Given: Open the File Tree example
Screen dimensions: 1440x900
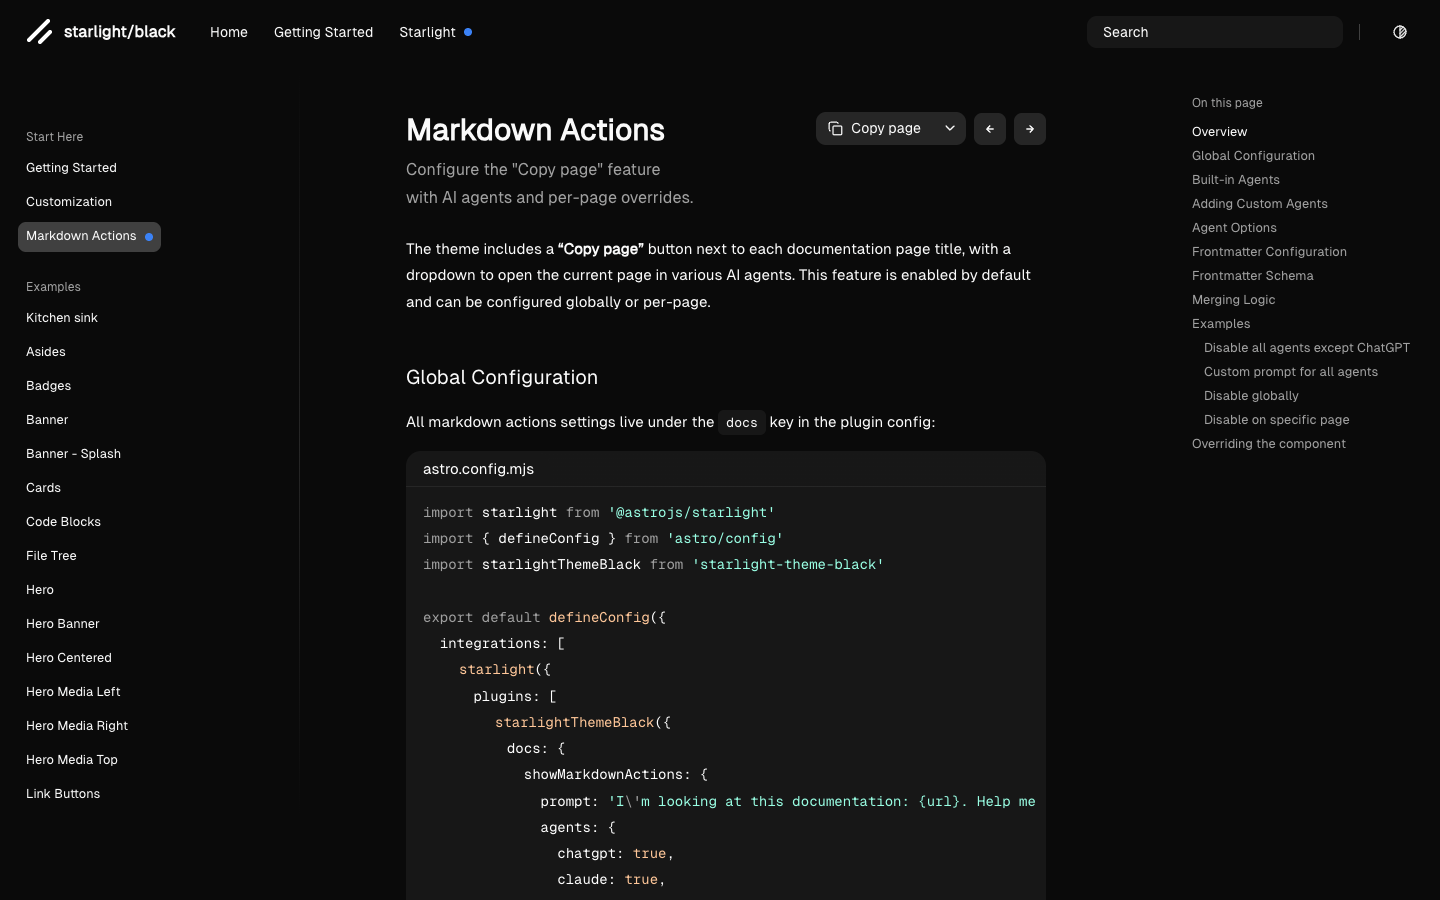Looking at the screenshot, I should coord(51,556).
